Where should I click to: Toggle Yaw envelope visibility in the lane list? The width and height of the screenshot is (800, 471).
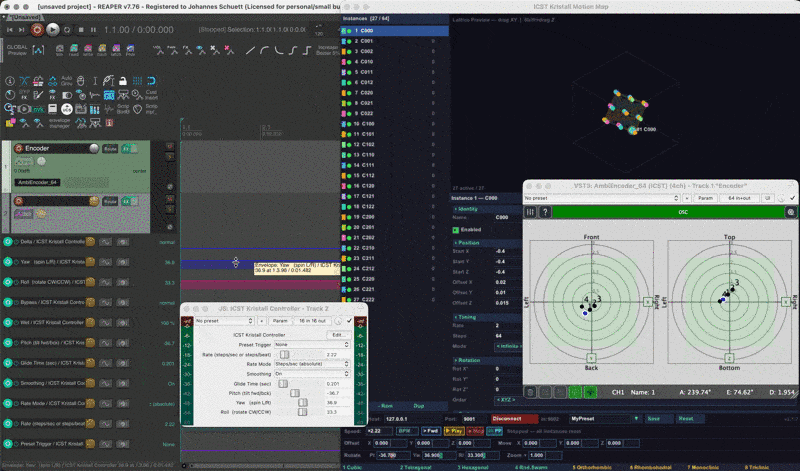[x=8, y=262]
